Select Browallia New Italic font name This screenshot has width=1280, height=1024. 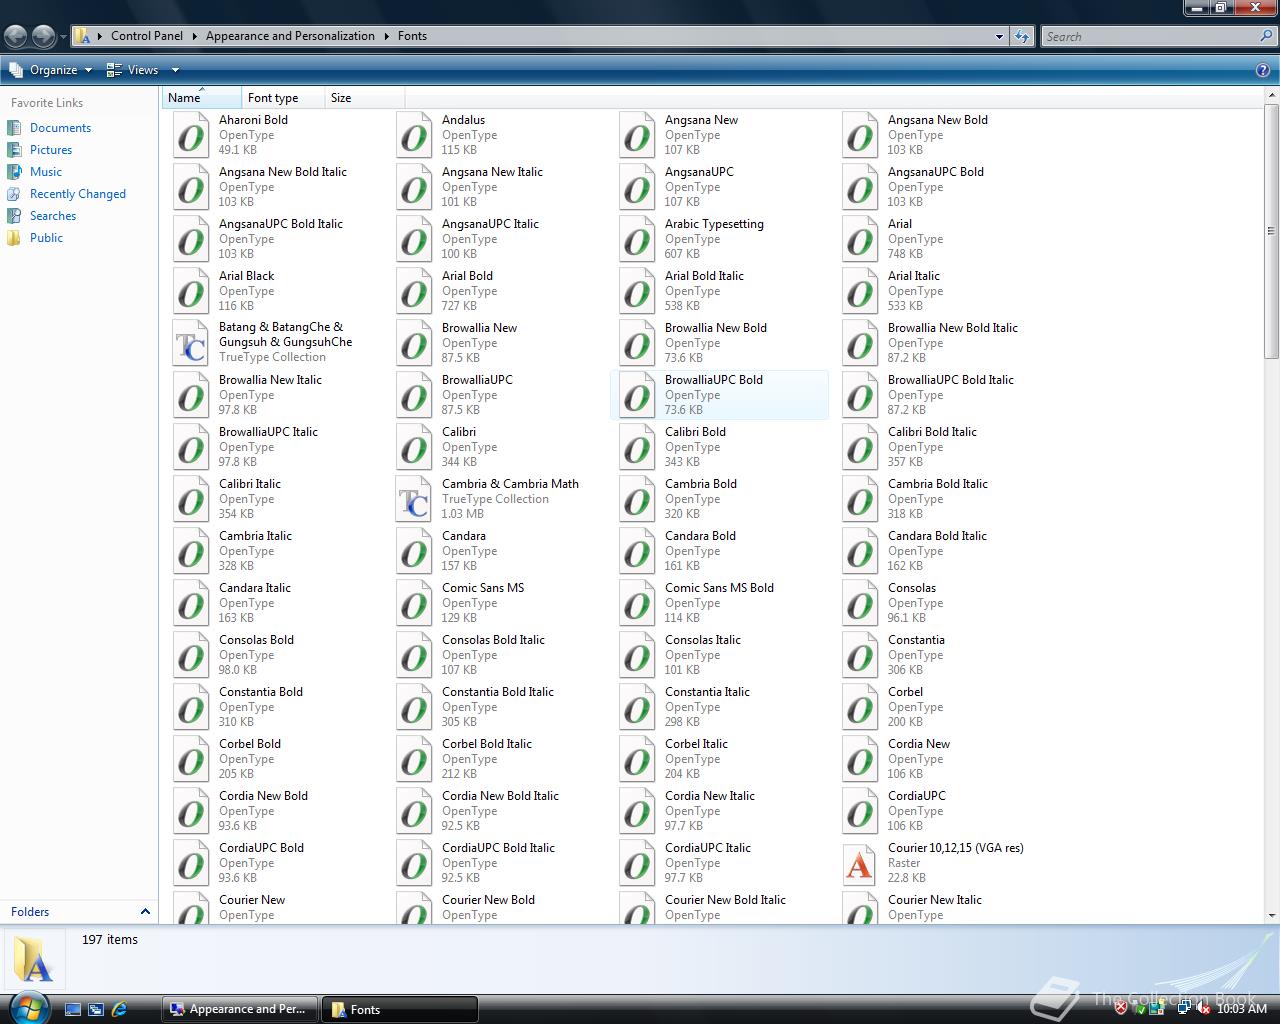270,380
